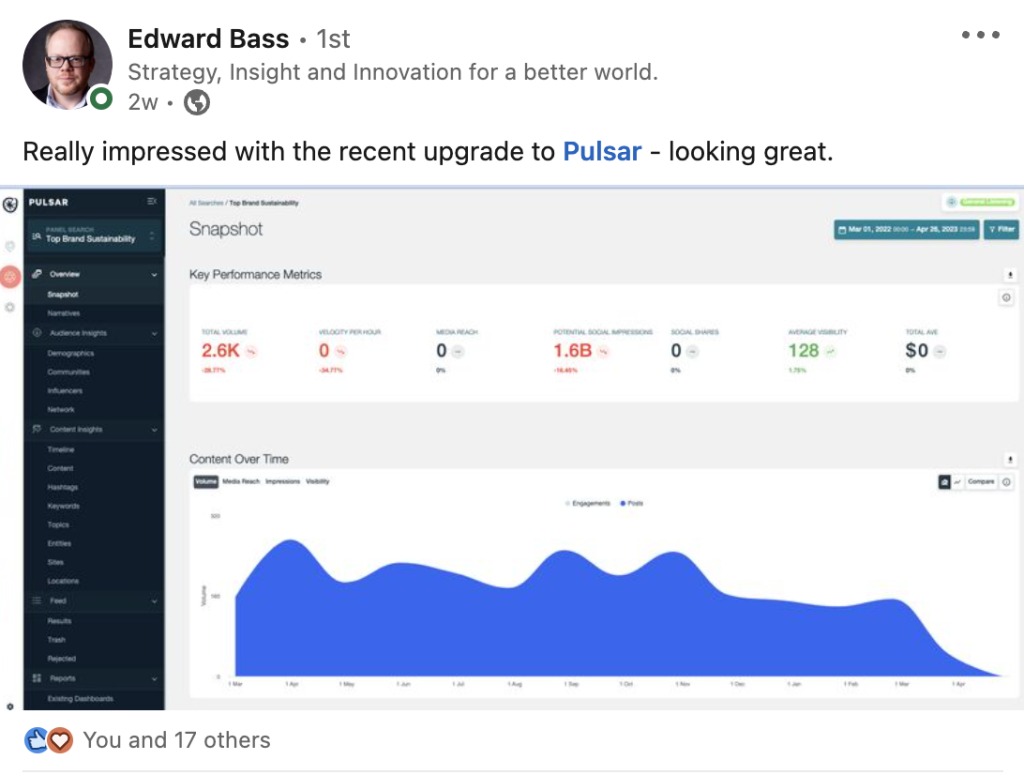The image size is (1024, 775).
Task: Toggle the Posts series in chart legend
Action: [x=631, y=503]
